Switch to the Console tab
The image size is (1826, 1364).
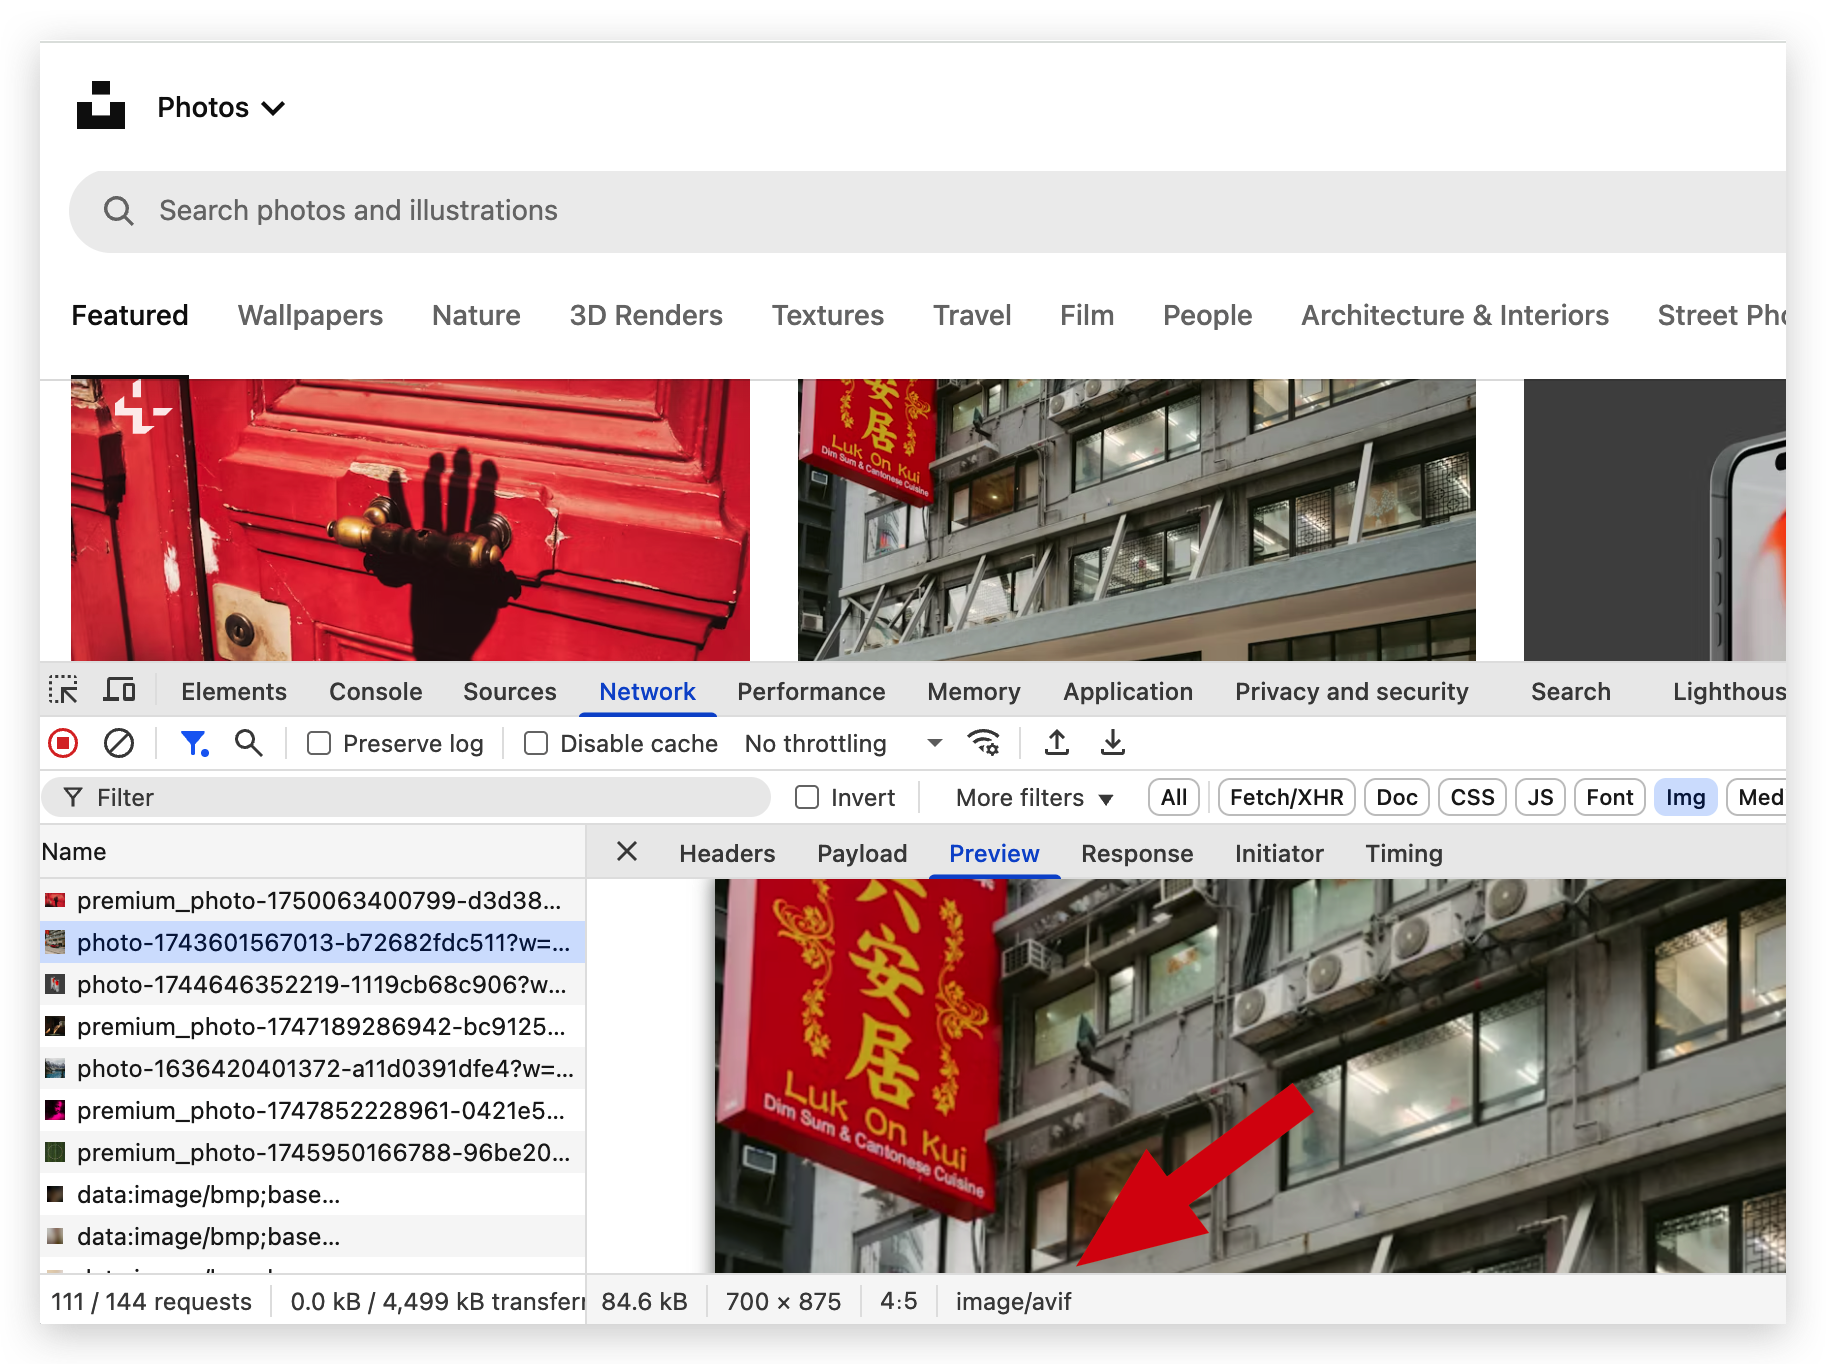click(375, 692)
